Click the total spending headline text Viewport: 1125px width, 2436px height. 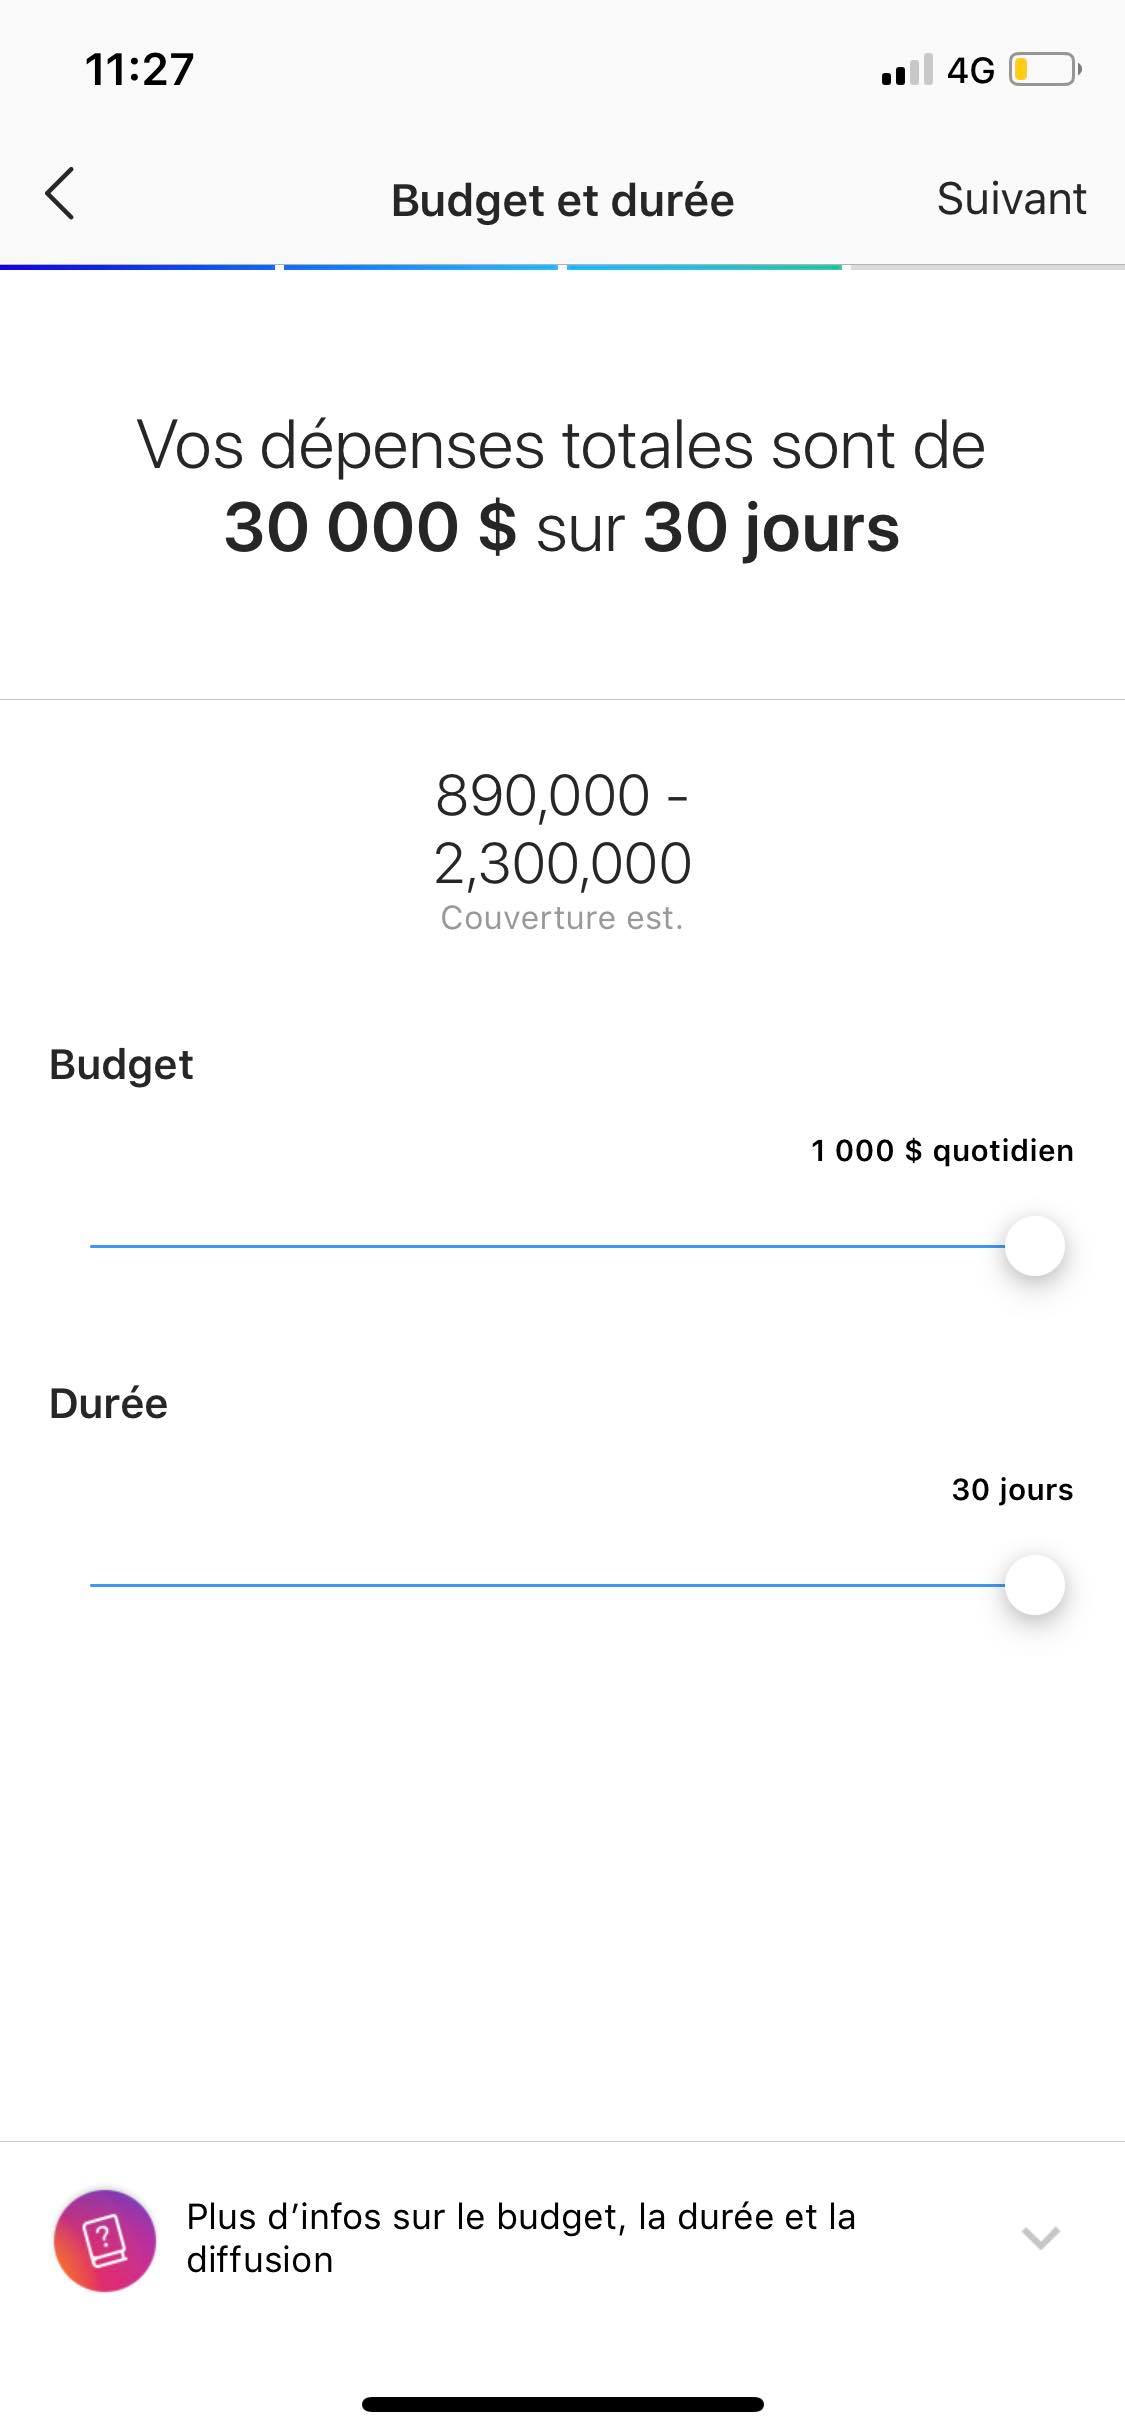pyautogui.click(x=562, y=486)
